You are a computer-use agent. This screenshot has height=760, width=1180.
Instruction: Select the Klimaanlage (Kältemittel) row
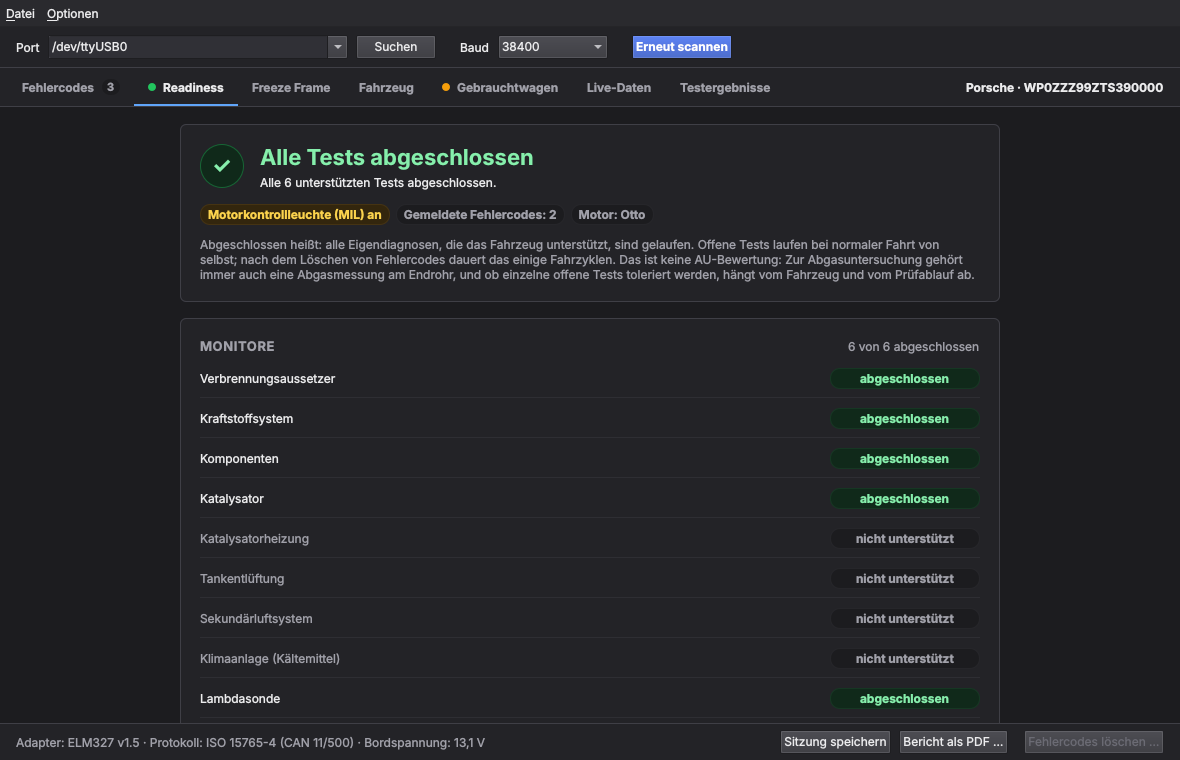[589, 658]
